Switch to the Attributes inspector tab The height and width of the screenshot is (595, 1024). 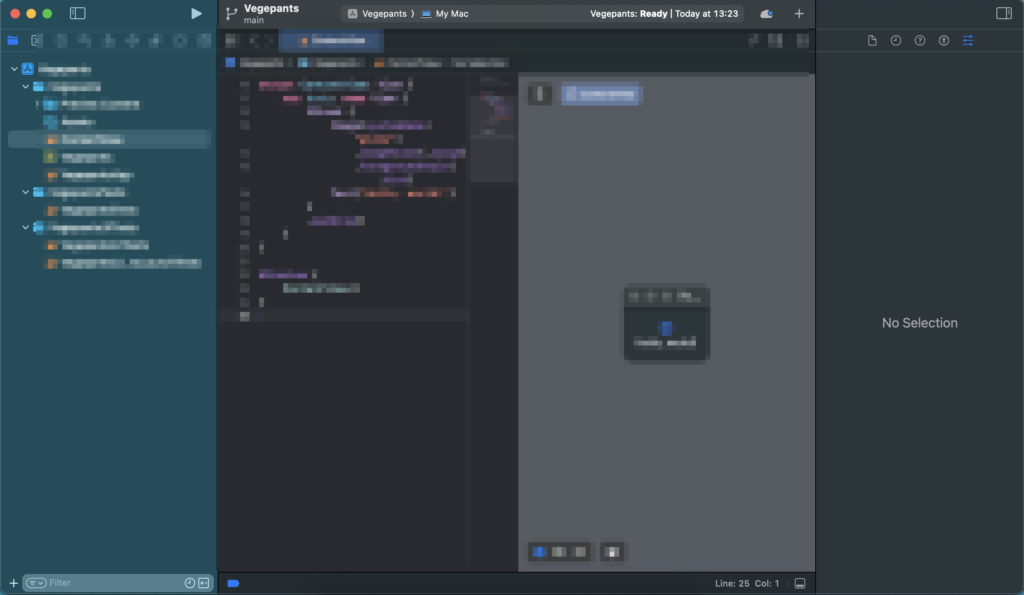(x=968, y=41)
